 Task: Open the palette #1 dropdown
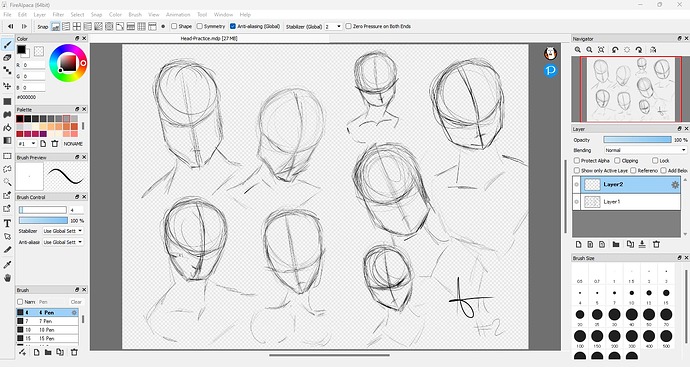pos(27,144)
